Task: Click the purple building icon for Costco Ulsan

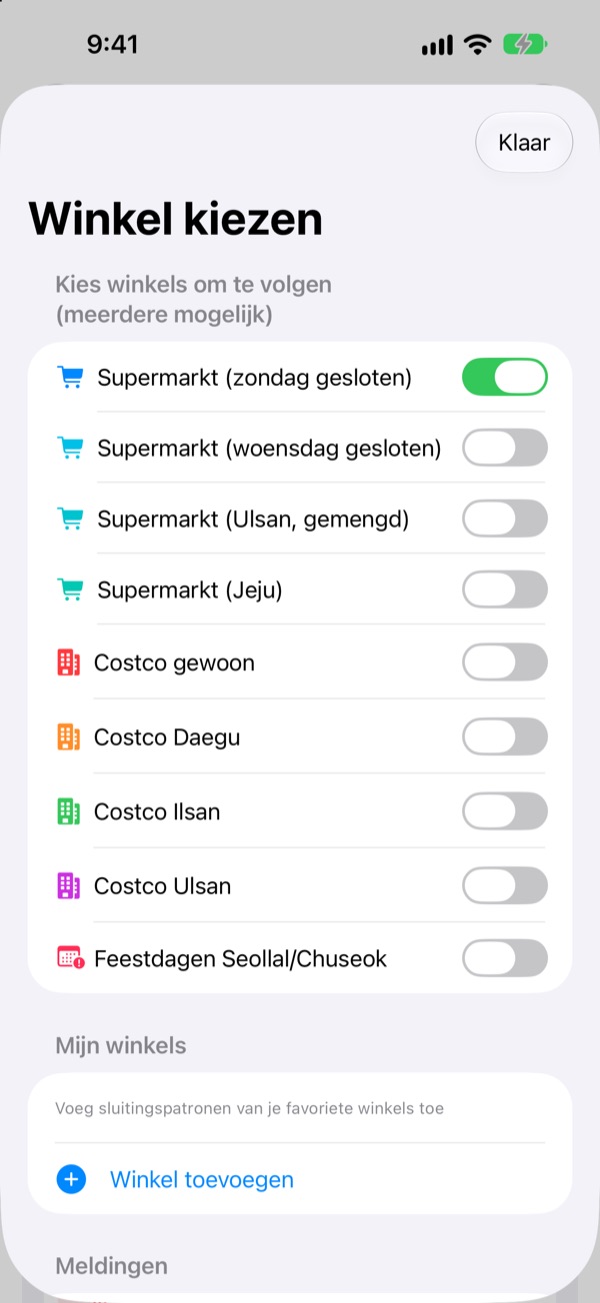Action: tap(68, 885)
